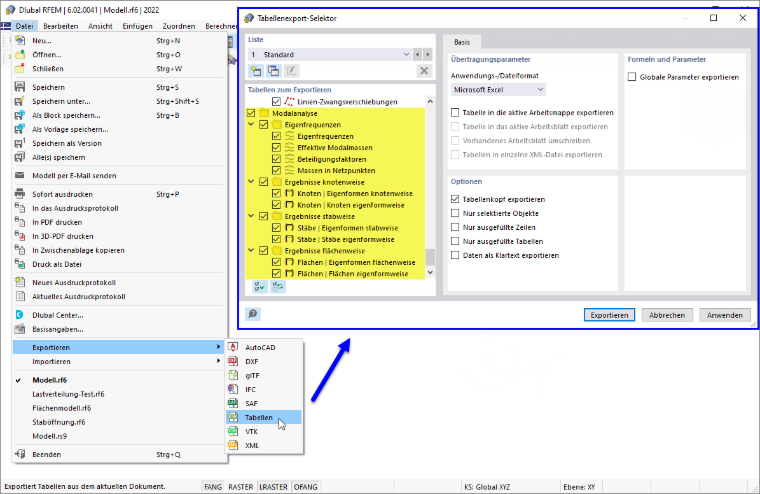The width and height of the screenshot is (760, 494).
Task: Click the Beenden exit icon
Action: tap(20, 454)
